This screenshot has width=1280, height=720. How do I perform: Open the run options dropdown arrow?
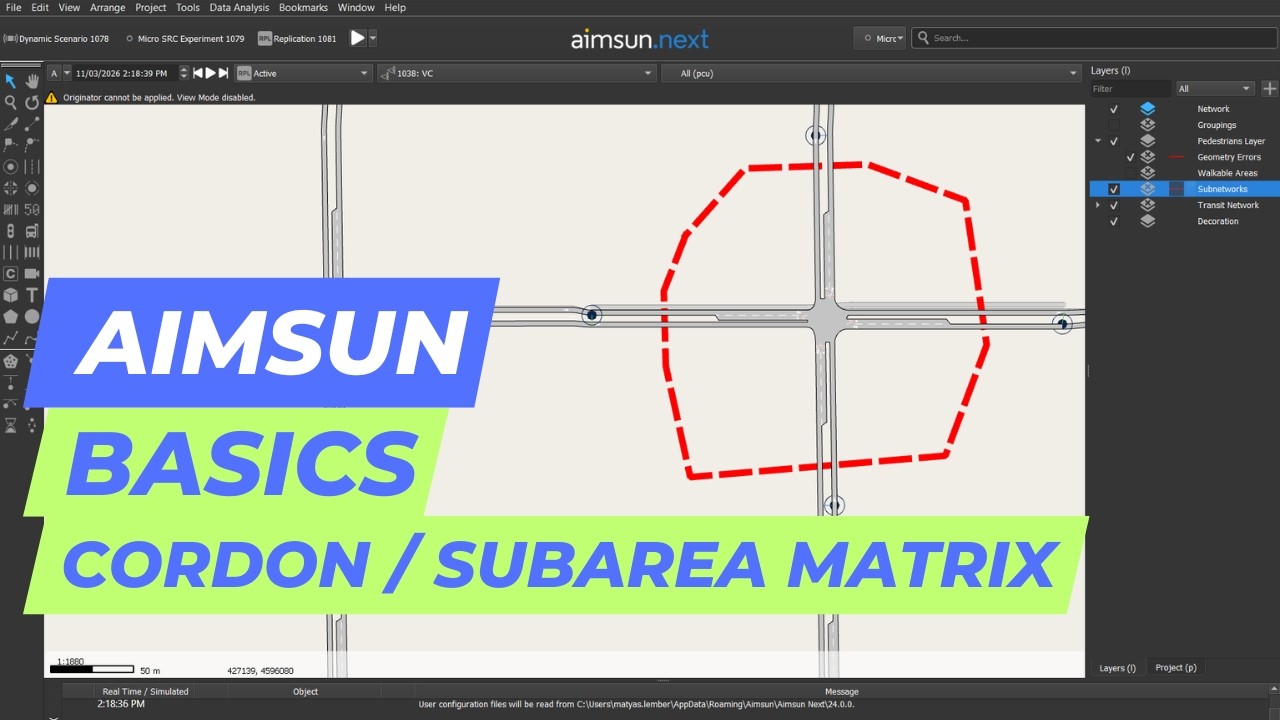tap(373, 38)
